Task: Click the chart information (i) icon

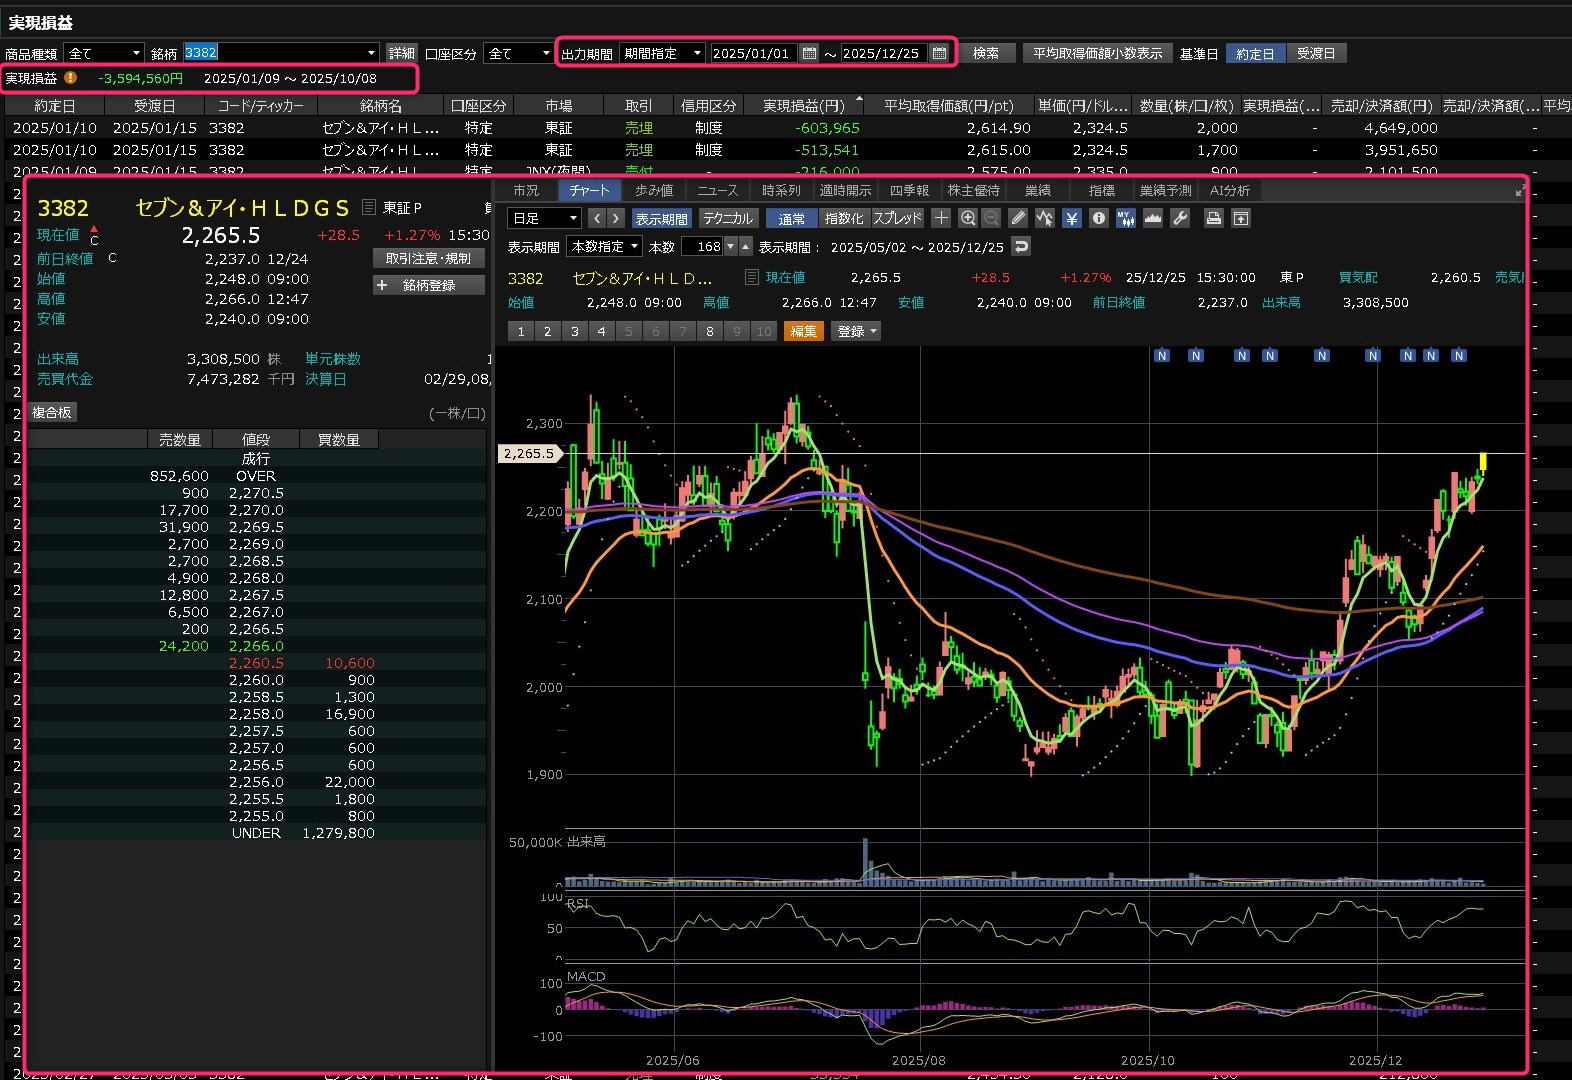Action: pyautogui.click(x=1098, y=218)
